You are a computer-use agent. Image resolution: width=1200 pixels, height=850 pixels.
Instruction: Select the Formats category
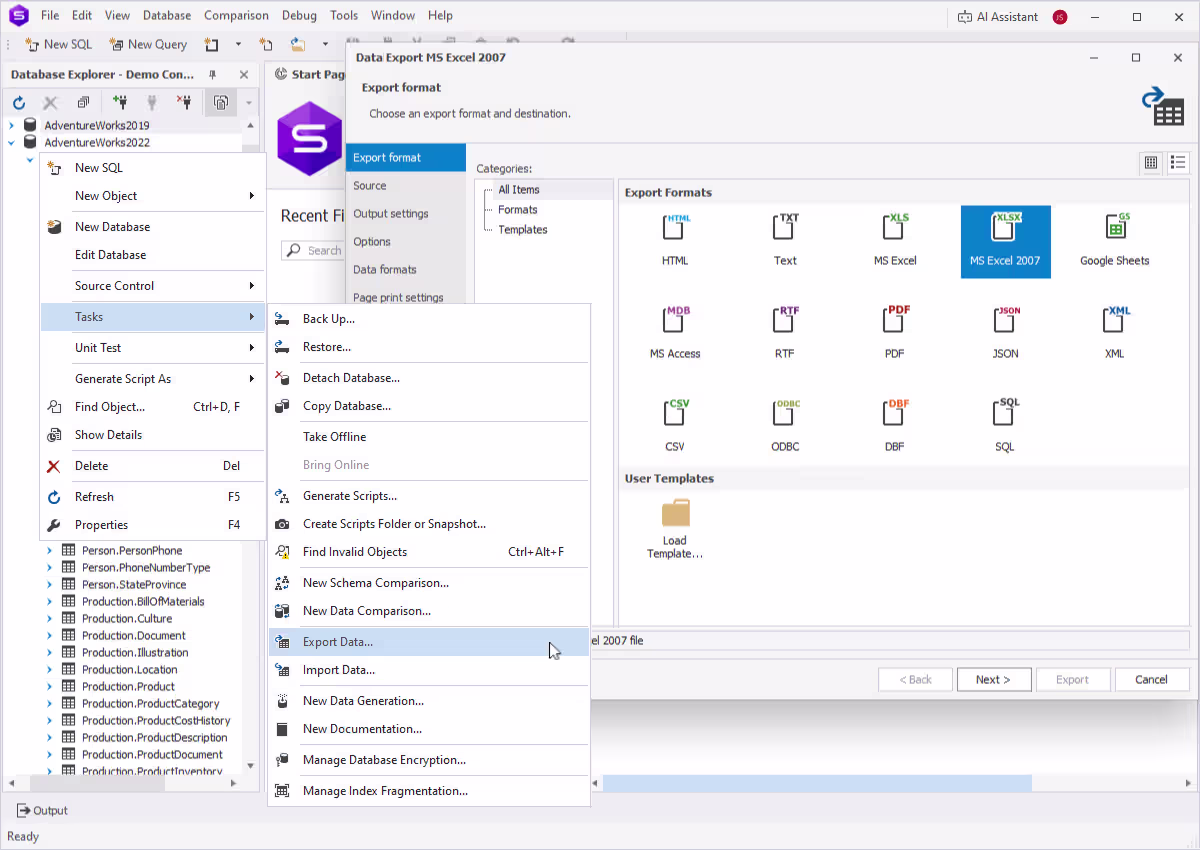(518, 210)
